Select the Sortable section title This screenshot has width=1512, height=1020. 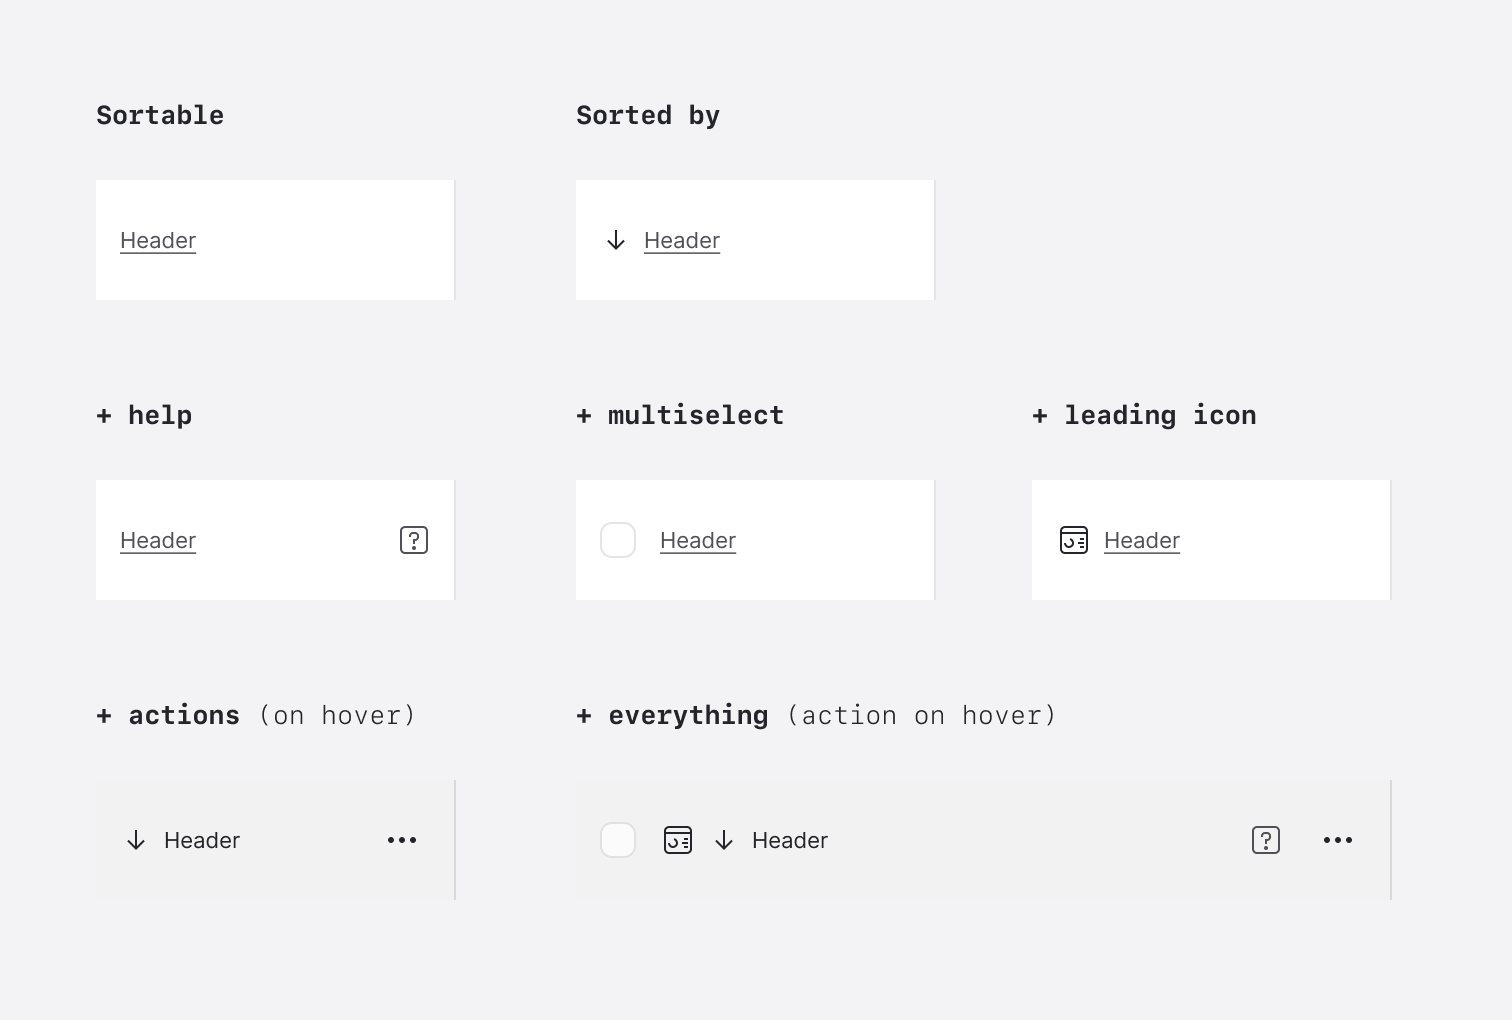pyautogui.click(x=159, y=115)
